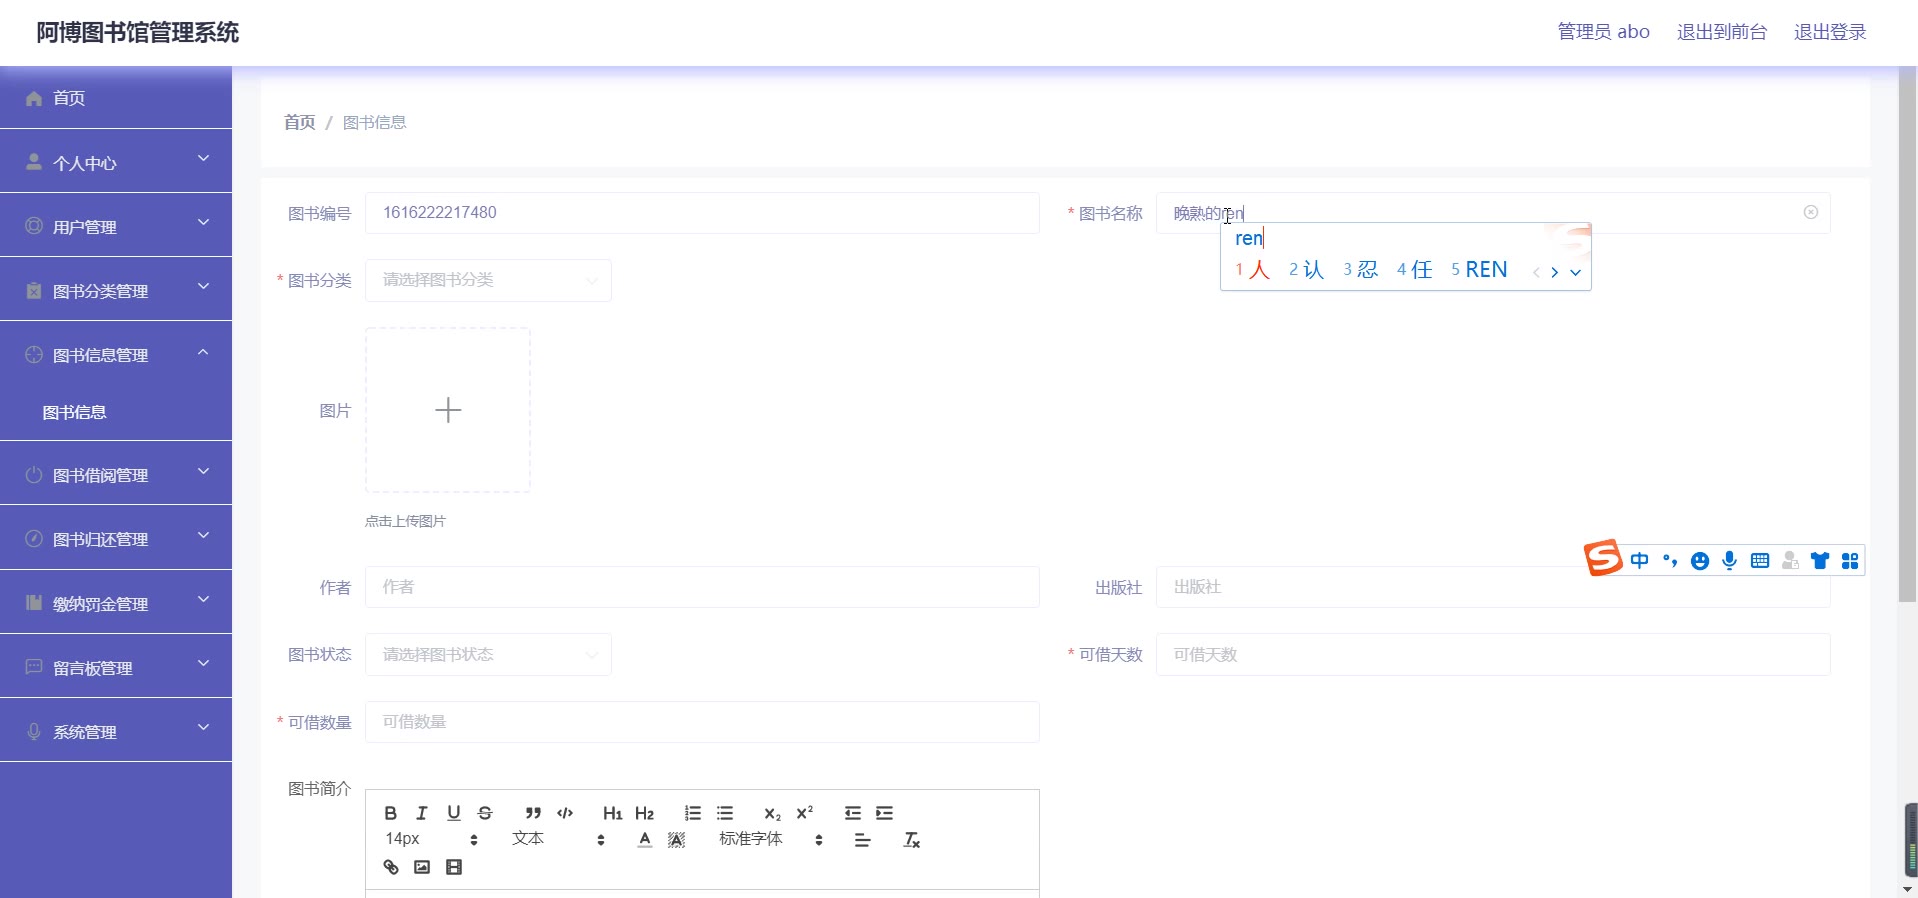Viewport: 1918px width, 898px height.
Task: Select 图书信息 submenu item
Action: [x=116, y=412]
